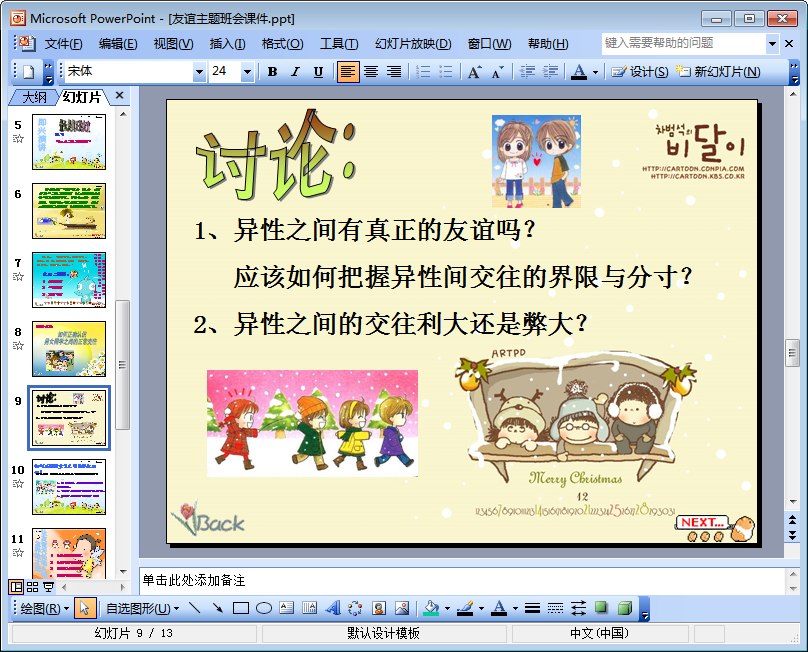Open fill color dropdown arrow
The height and width of the screenshot is (652, 808).
447,609
